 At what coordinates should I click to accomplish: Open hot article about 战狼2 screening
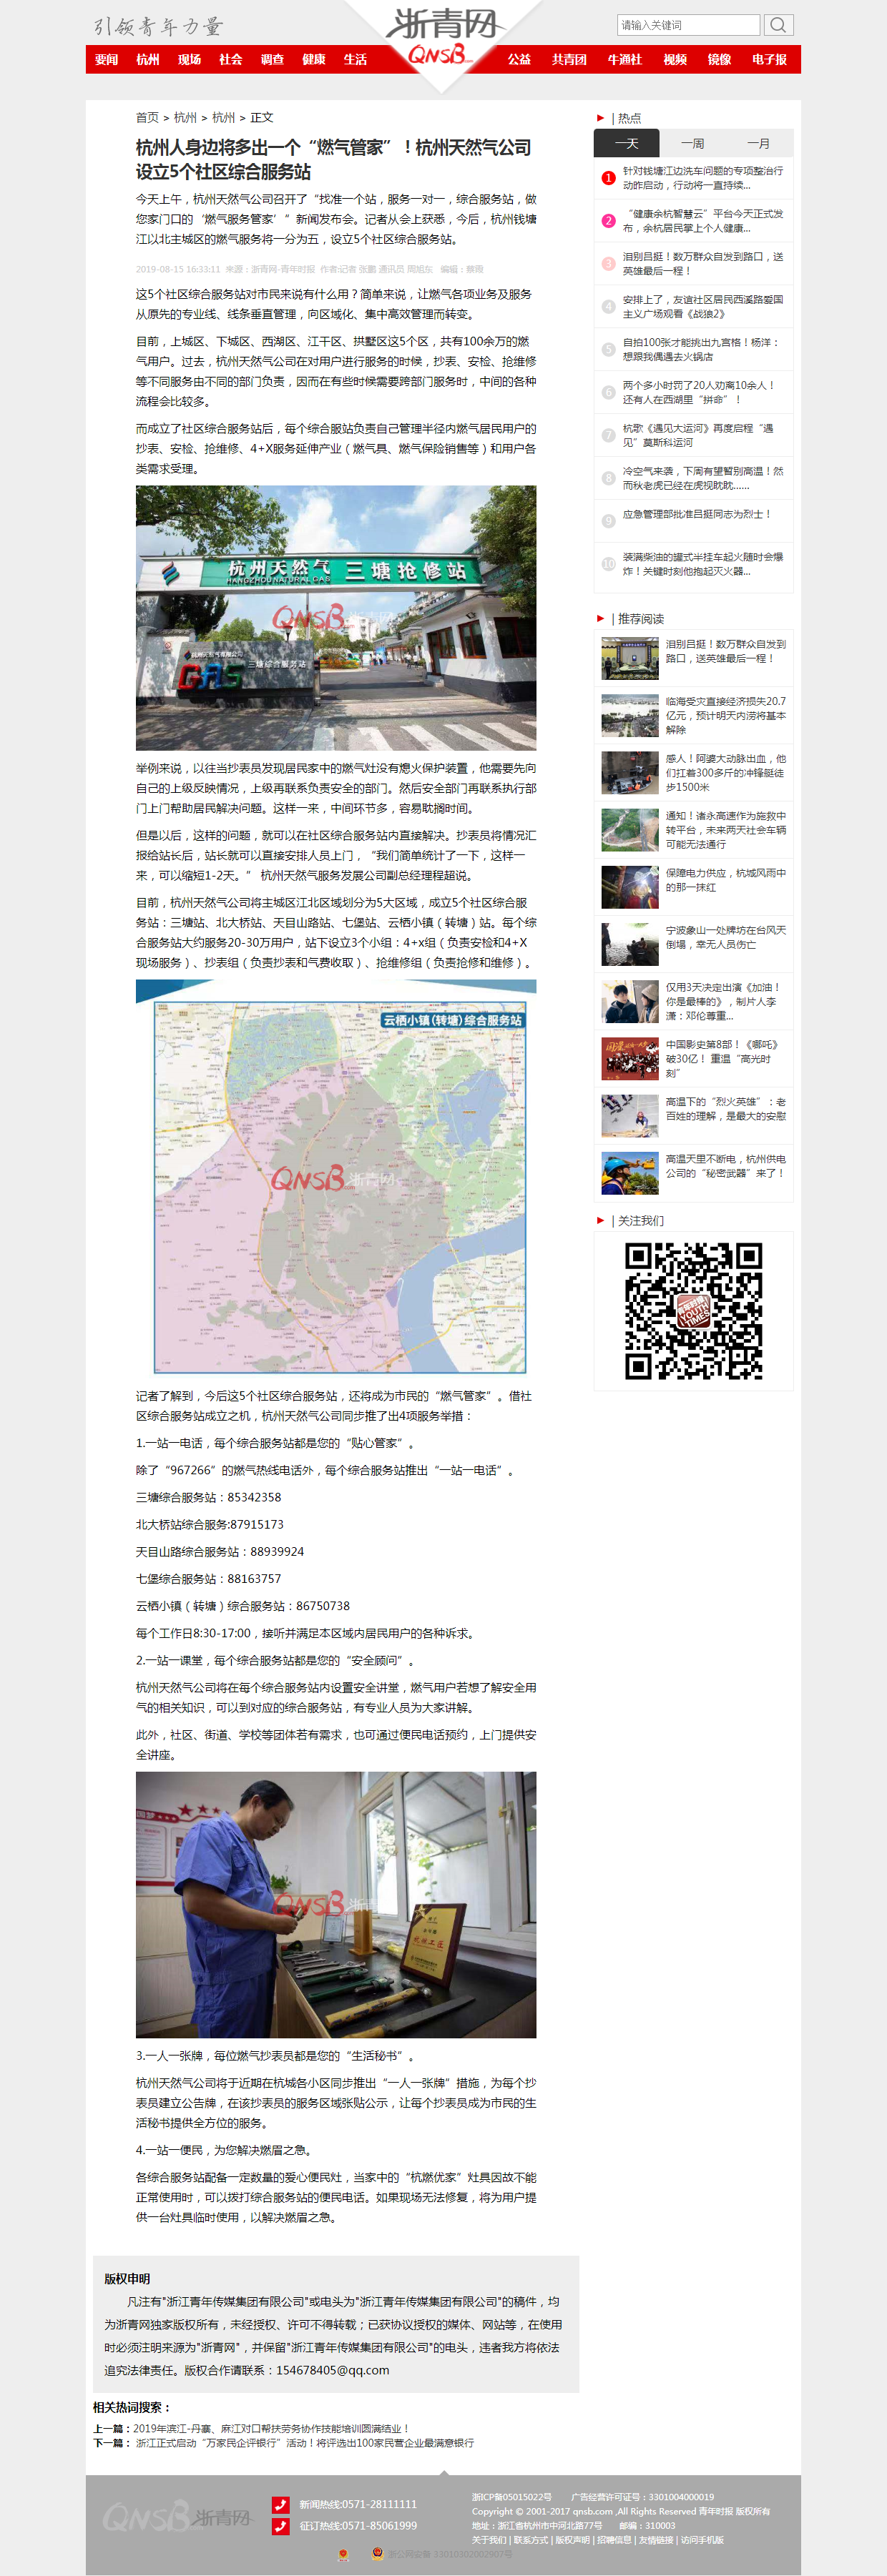coord(703,307)
